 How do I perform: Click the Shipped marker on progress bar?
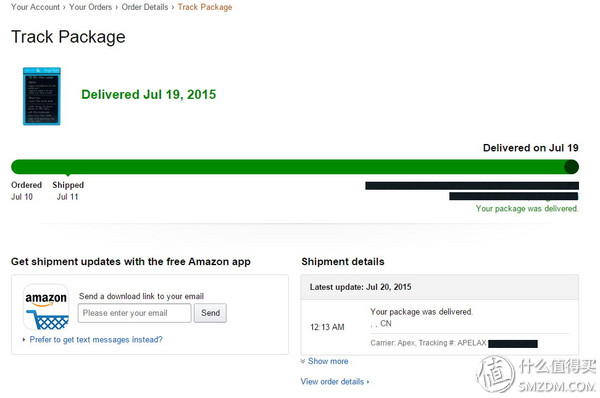[x=68, y=175]
